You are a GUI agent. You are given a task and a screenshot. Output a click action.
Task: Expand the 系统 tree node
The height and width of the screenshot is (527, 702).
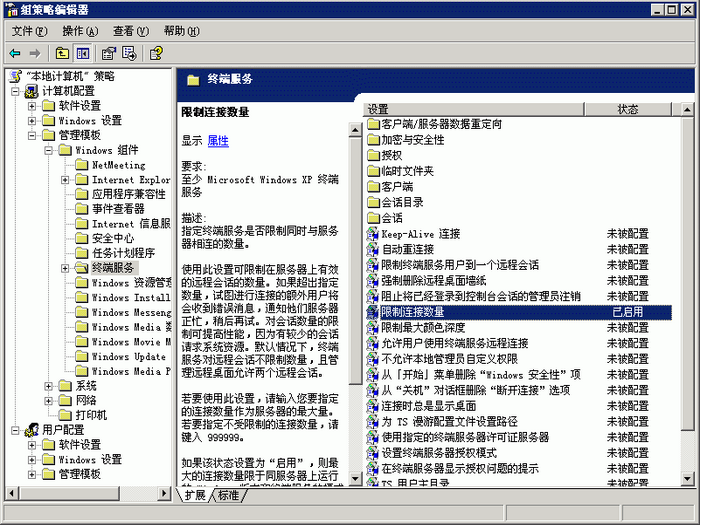click(49, 385)
